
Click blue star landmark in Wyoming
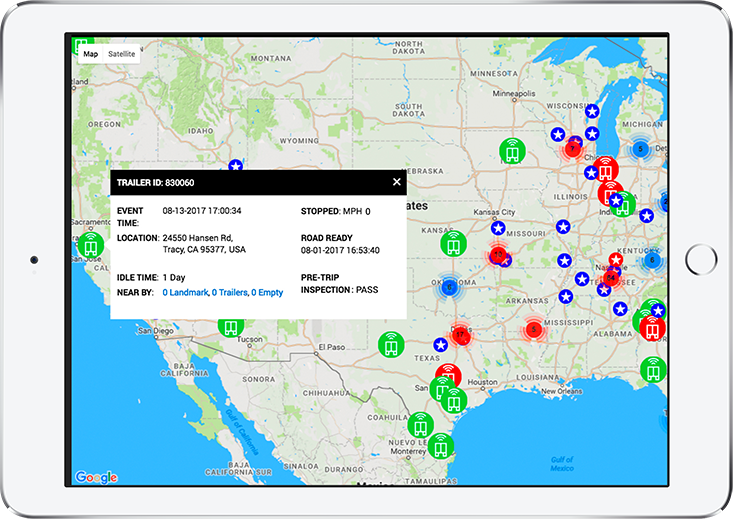pyautogui.click(x=235, y=166)
